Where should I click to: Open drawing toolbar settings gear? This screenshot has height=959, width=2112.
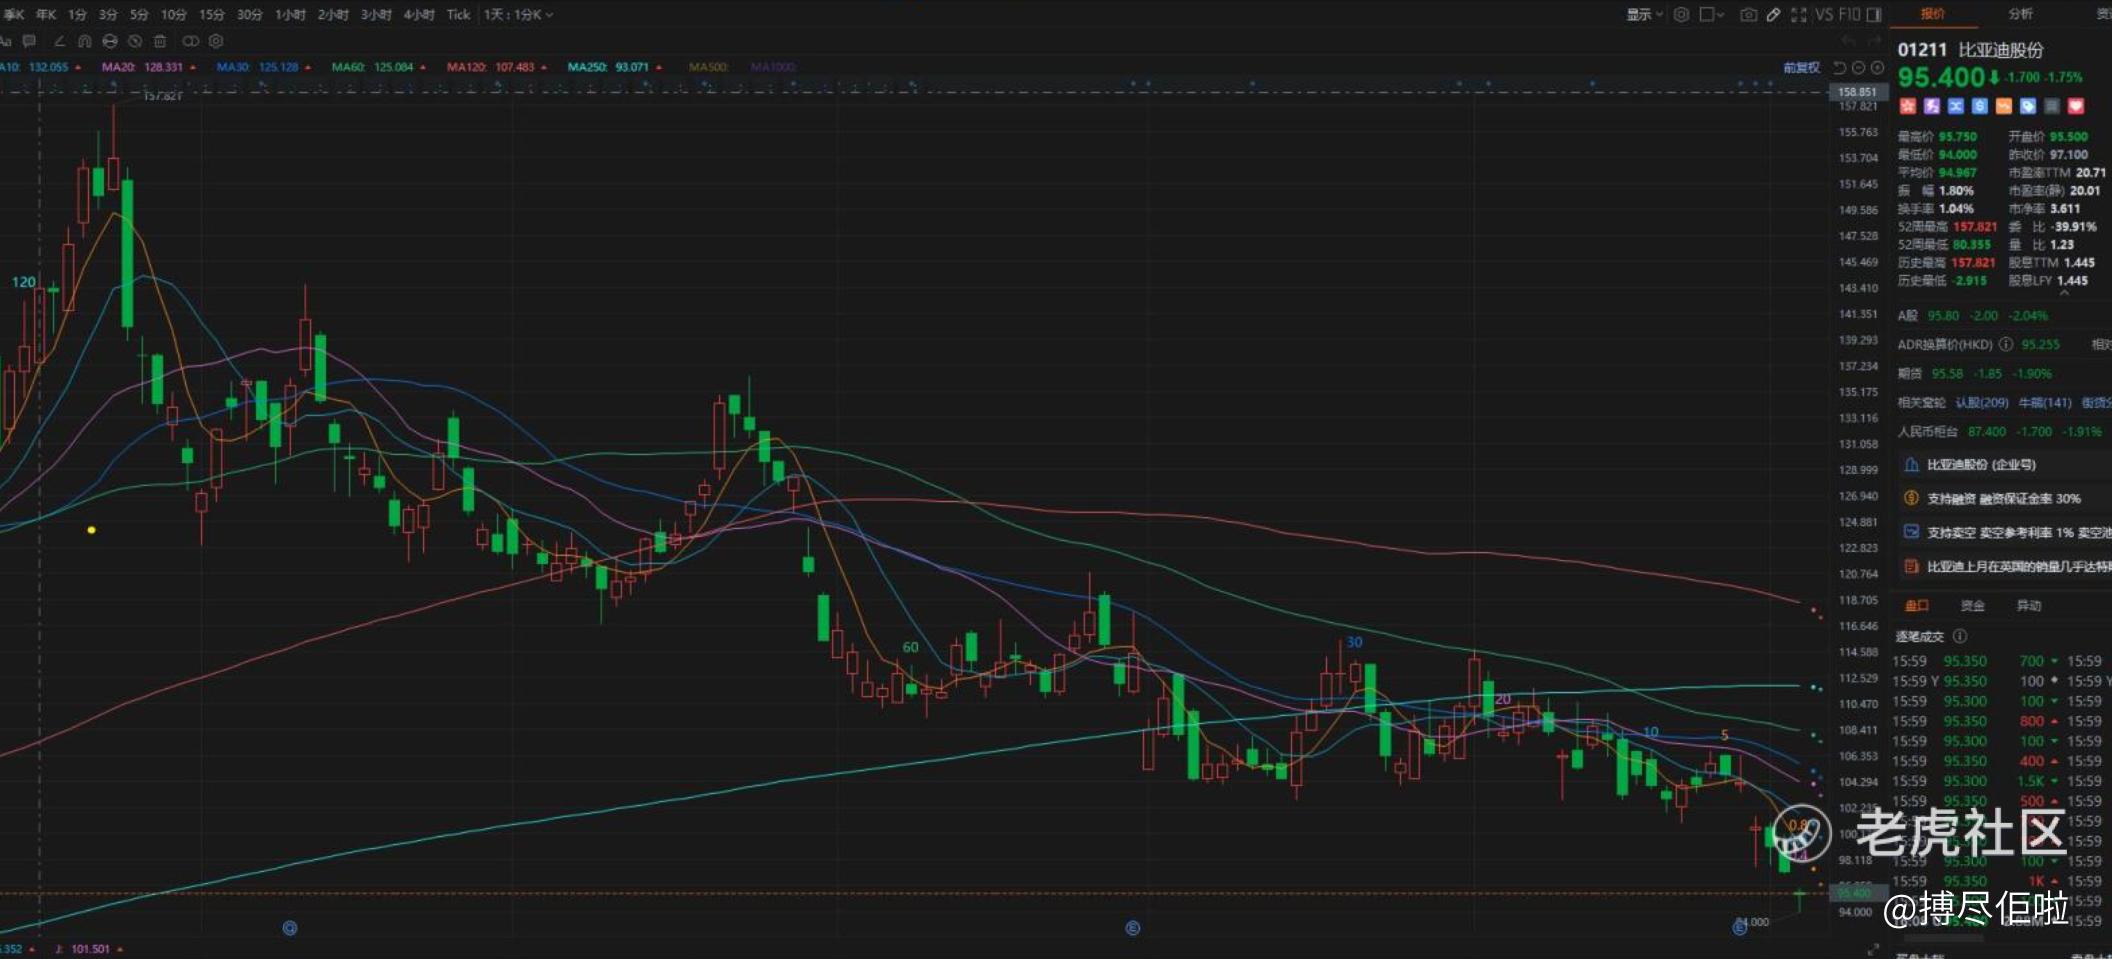[216, 41]
